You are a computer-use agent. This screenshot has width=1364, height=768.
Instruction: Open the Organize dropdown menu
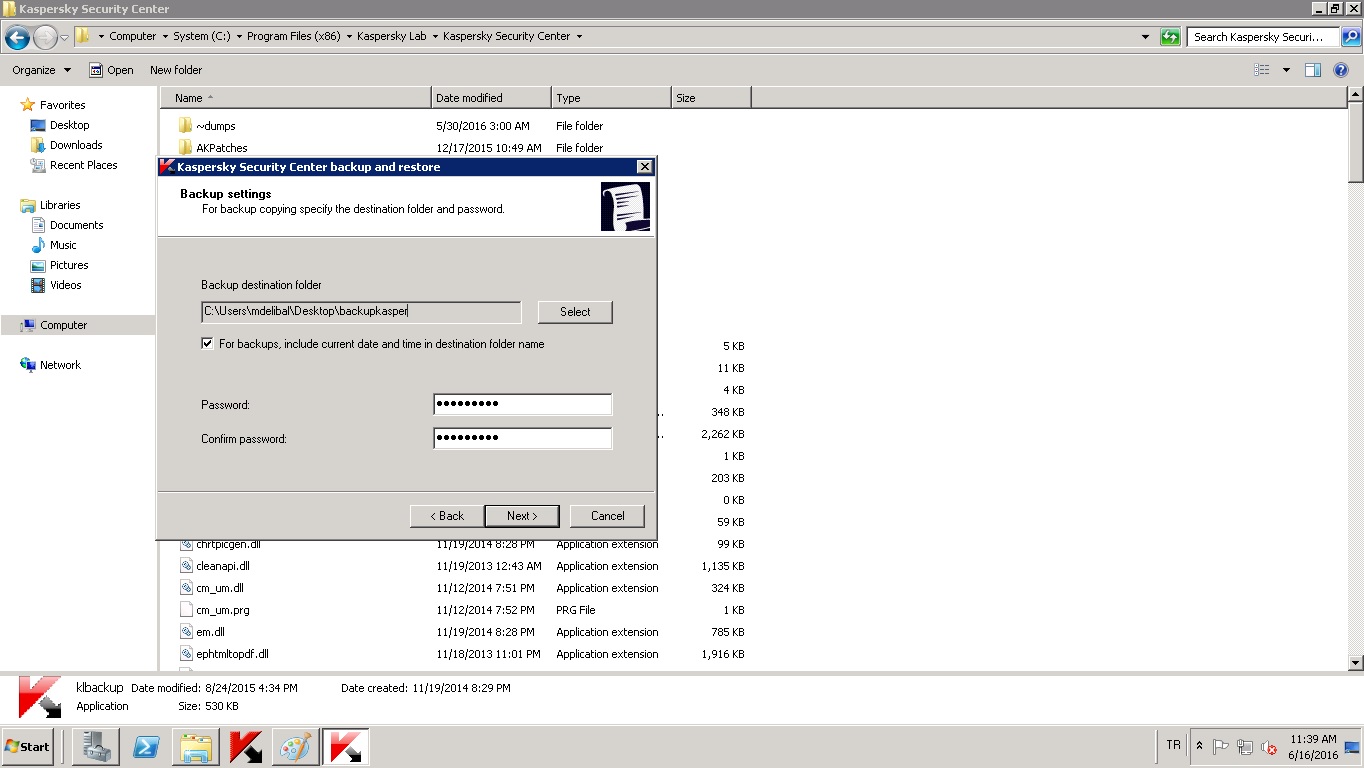[41, 70]
